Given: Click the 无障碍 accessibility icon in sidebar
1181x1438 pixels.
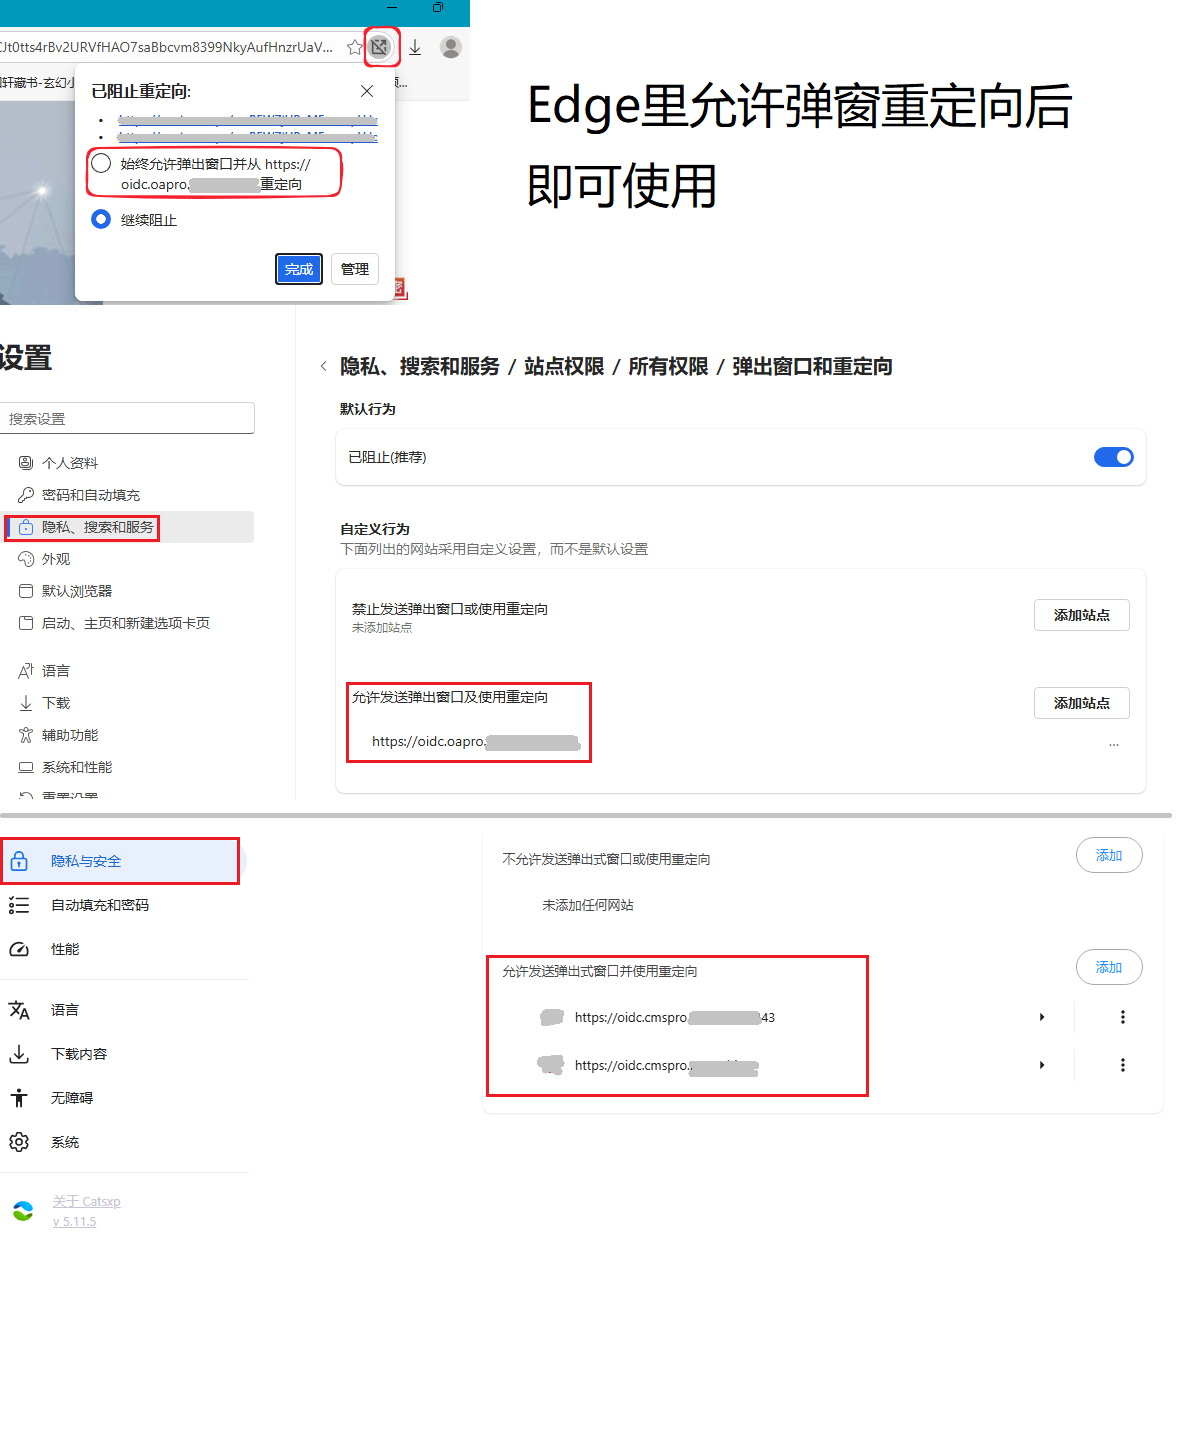Looking at the screenshot, I should point(19,1097).
